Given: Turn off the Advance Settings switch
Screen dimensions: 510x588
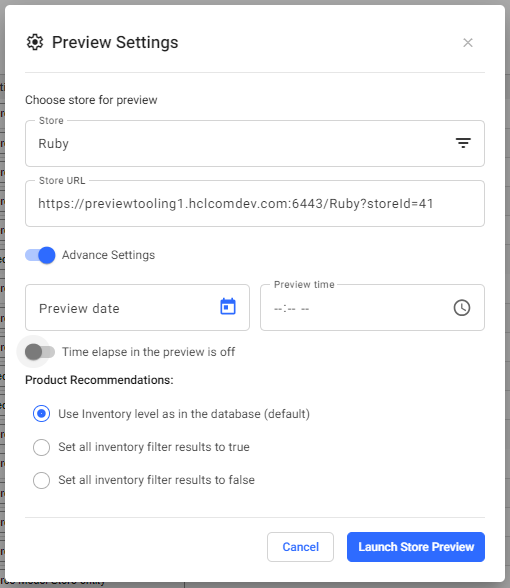Looking at the screenshot, I should click(40, 255).
